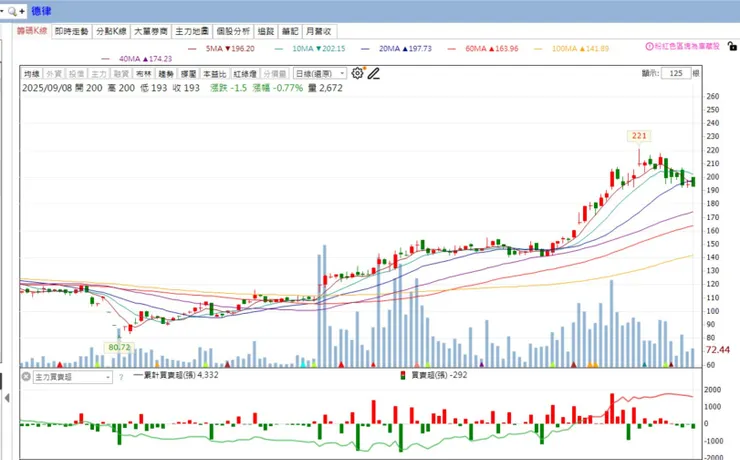This screenshot has width=740, height=460.
Task: Click the pink info circle icon
Action: (649, 46)
